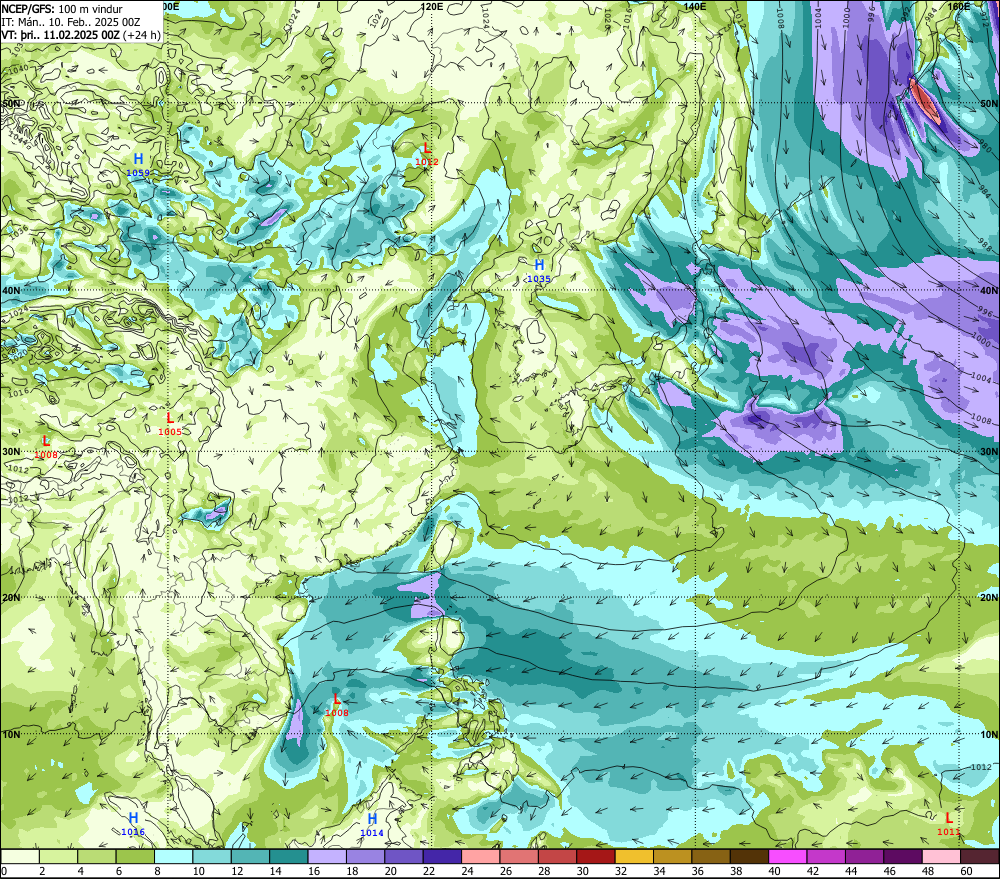The image size is (1000, 879).
Task: Pick the light pink 24–26 legend swatch
Action: click(480, 856)
